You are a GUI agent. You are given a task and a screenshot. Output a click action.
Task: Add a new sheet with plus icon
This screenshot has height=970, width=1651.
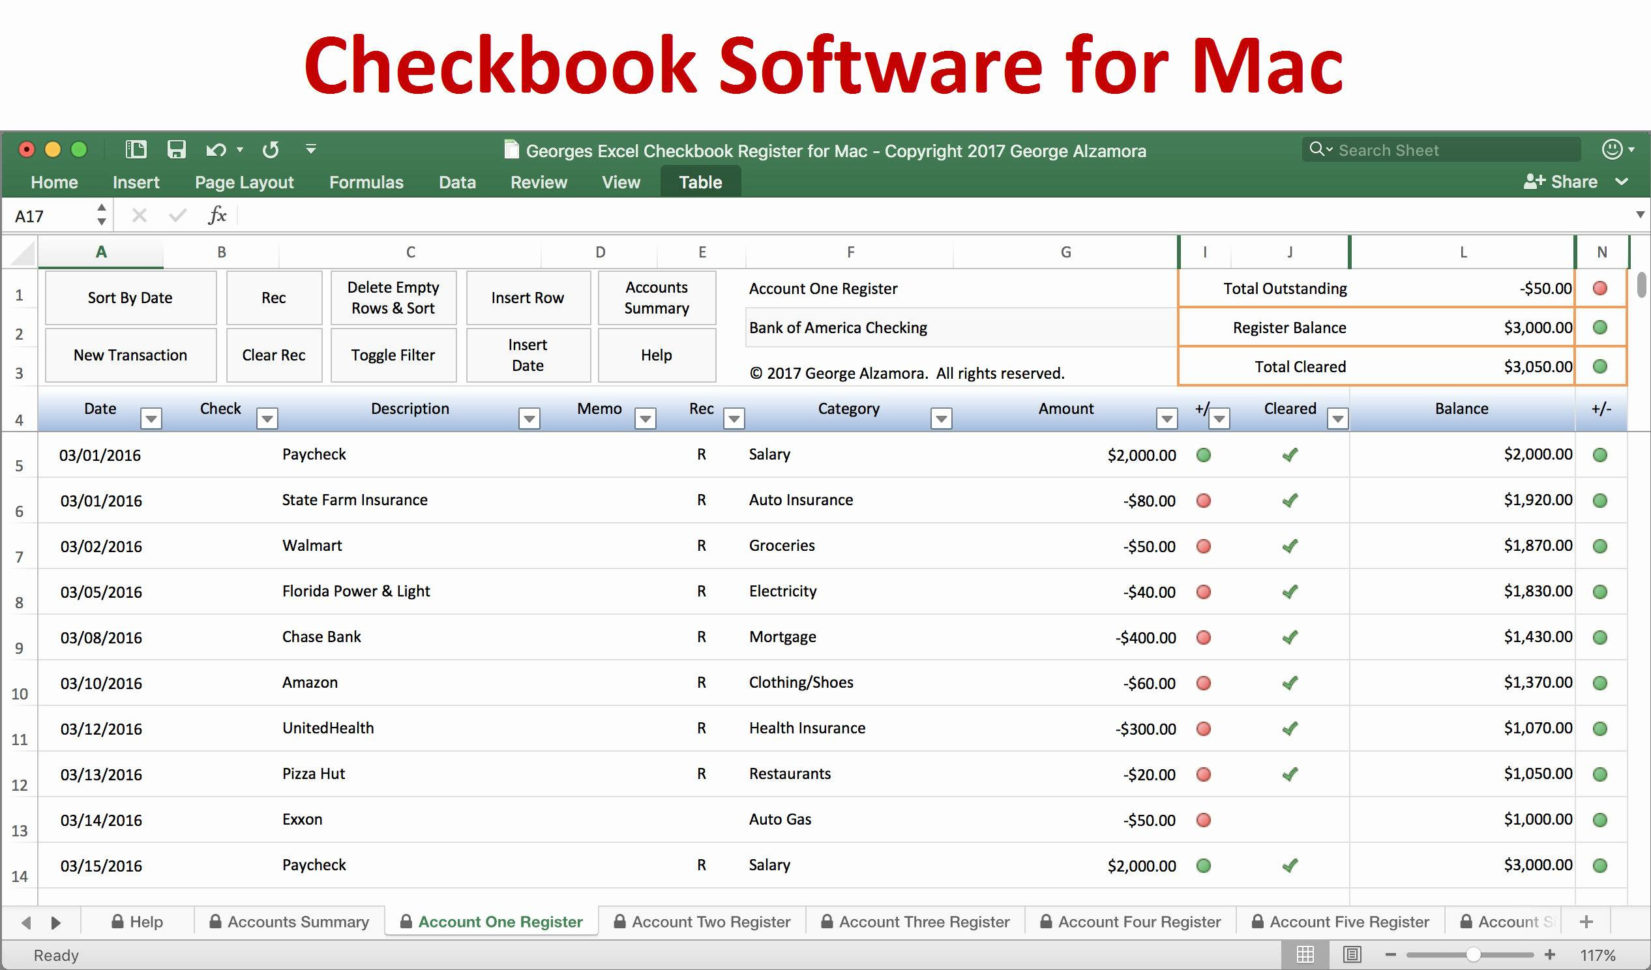pyautogui.click(x=1586, y=921)
